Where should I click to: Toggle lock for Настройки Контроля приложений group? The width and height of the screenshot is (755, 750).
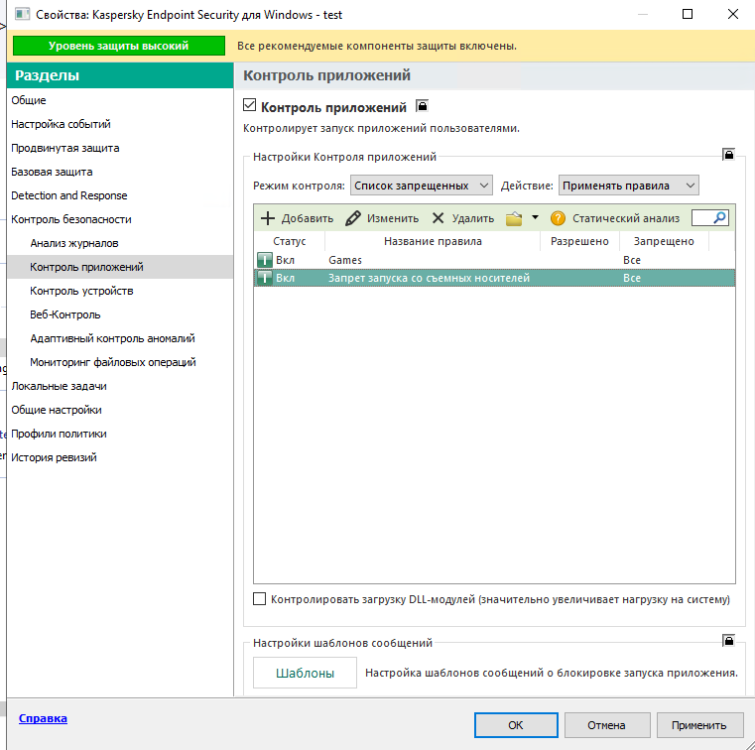728,155
